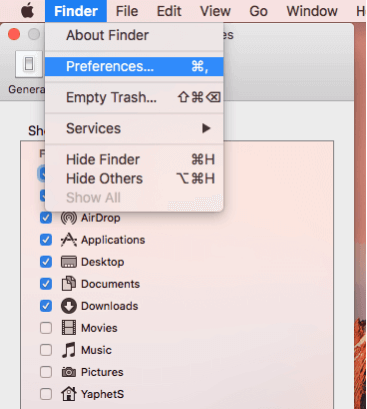Click the Applications icon
The width and height of the screenshot is (367, 409).
point(69,240)
